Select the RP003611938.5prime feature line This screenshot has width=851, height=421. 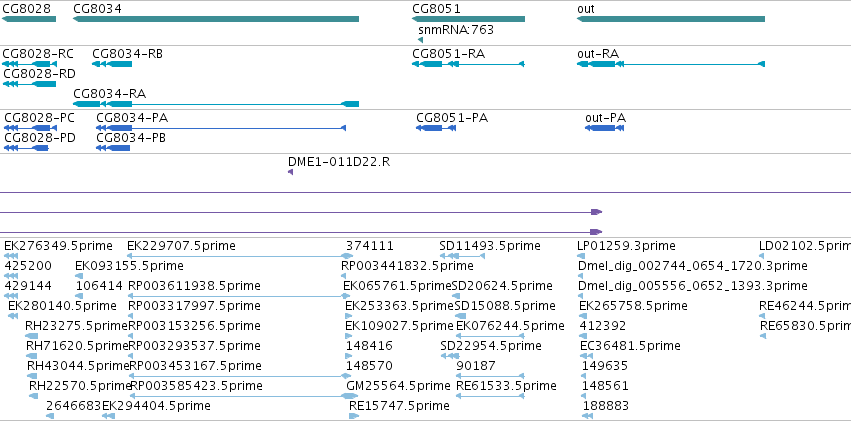pyautogui.click(x=239, y=296)
